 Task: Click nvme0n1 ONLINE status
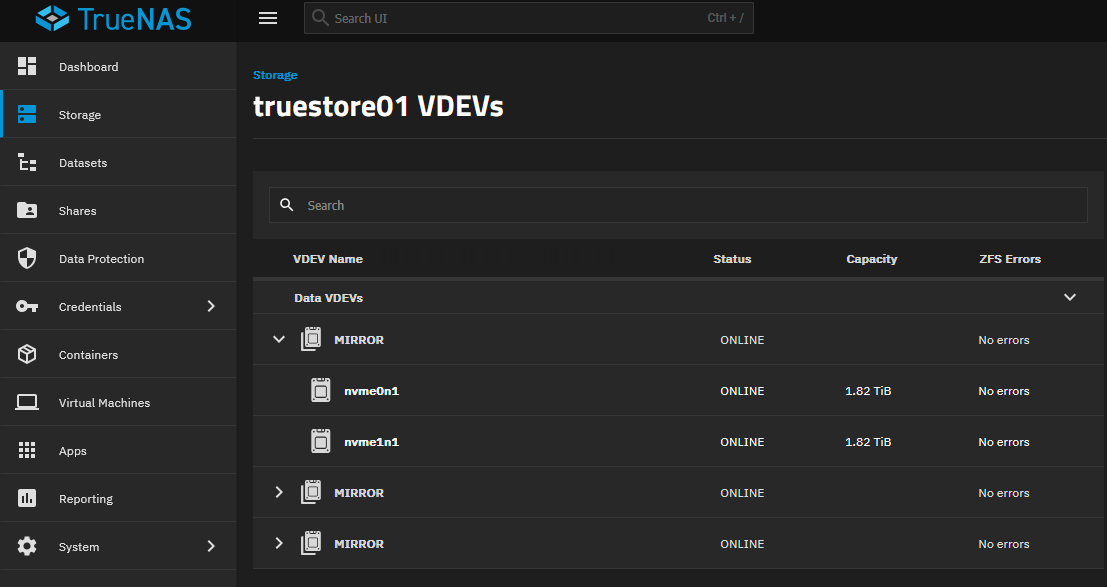(742, 391)
